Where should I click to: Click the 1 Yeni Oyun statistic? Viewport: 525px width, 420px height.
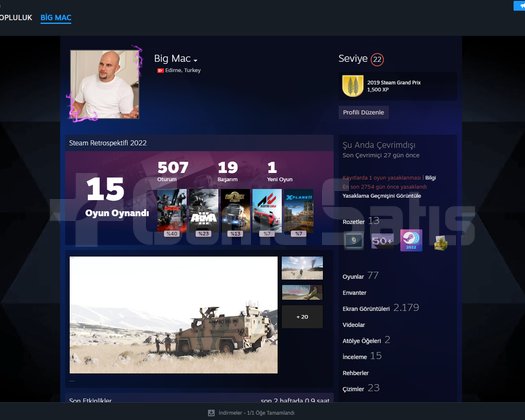pos(280,171)
